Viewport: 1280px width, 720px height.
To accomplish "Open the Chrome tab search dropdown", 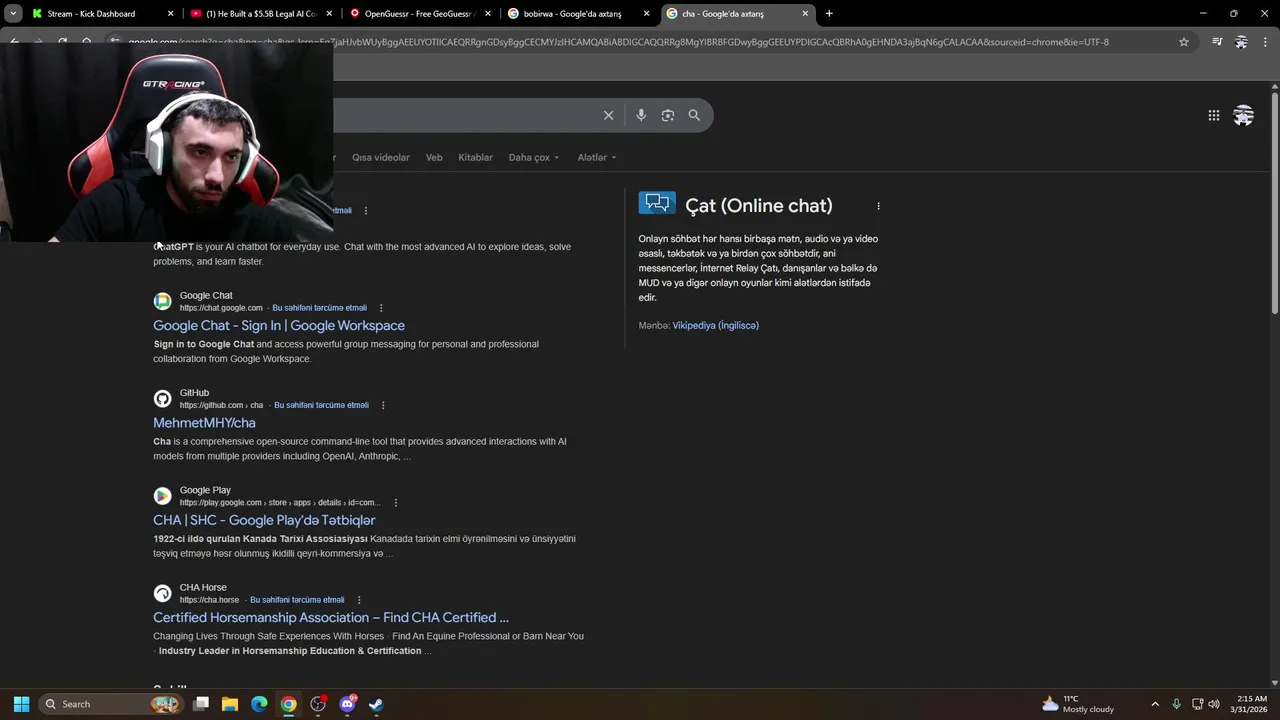I will pos(13,14).
